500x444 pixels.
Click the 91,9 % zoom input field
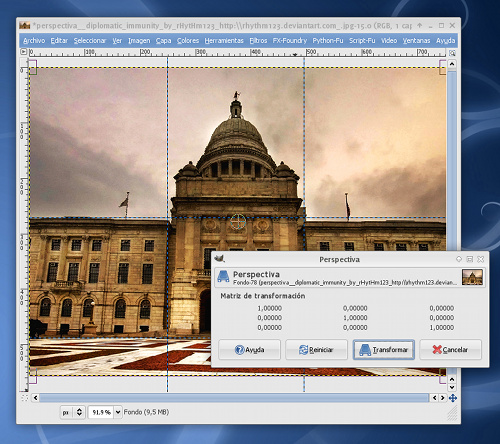click(101, 412)
